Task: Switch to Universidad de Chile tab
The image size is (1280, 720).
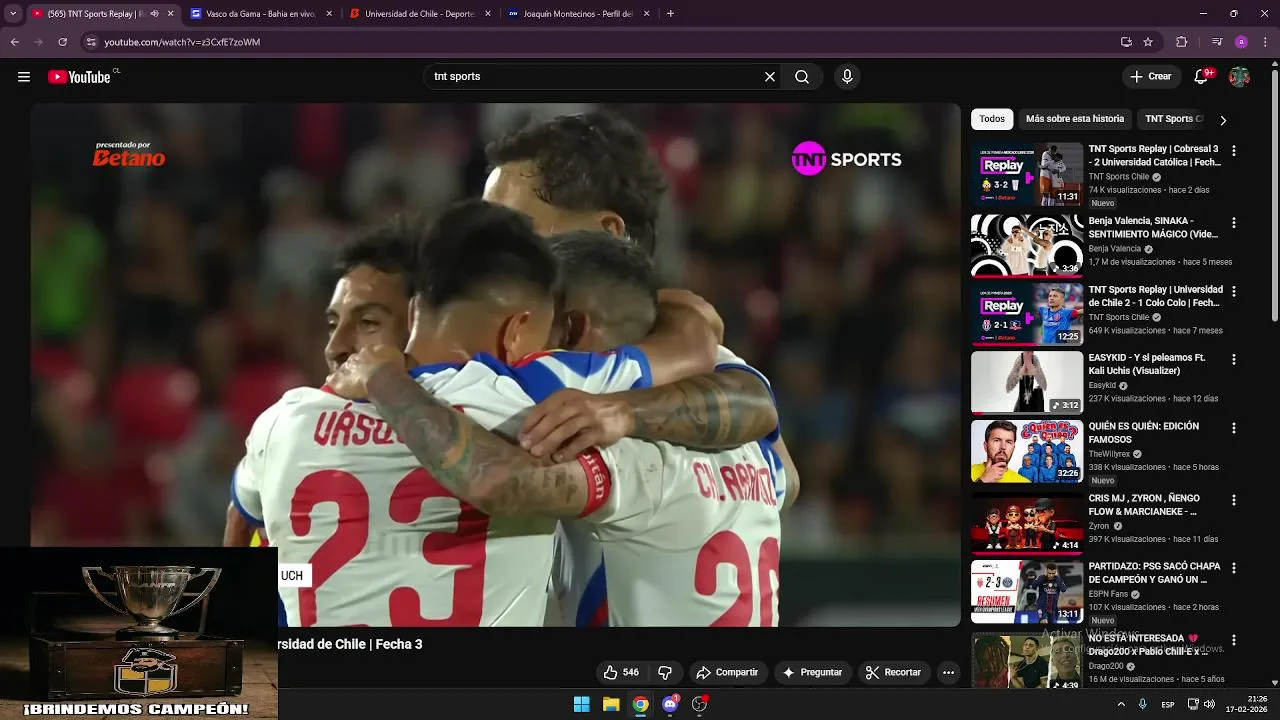Action: pos(420,14)
